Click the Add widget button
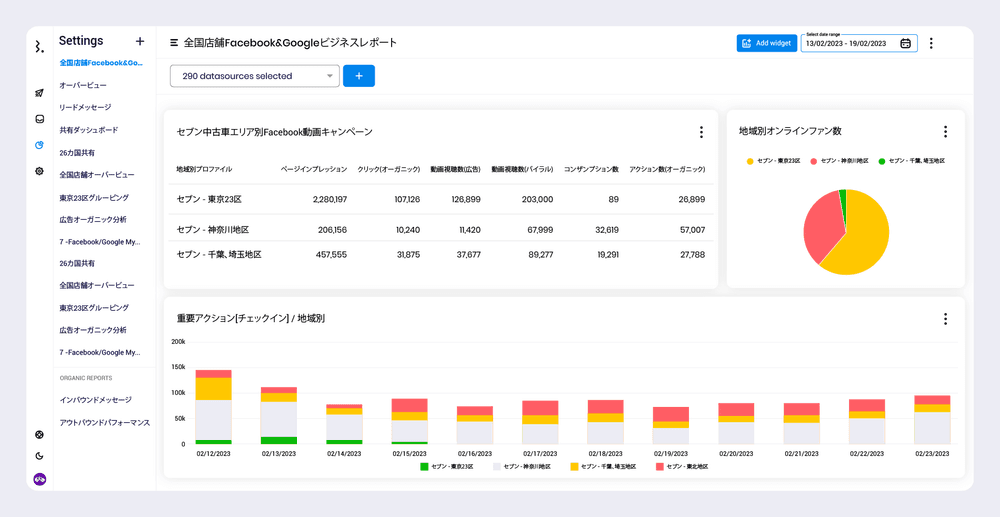The width and height of the screenshot is (1000, 517). tap(766, 43)
